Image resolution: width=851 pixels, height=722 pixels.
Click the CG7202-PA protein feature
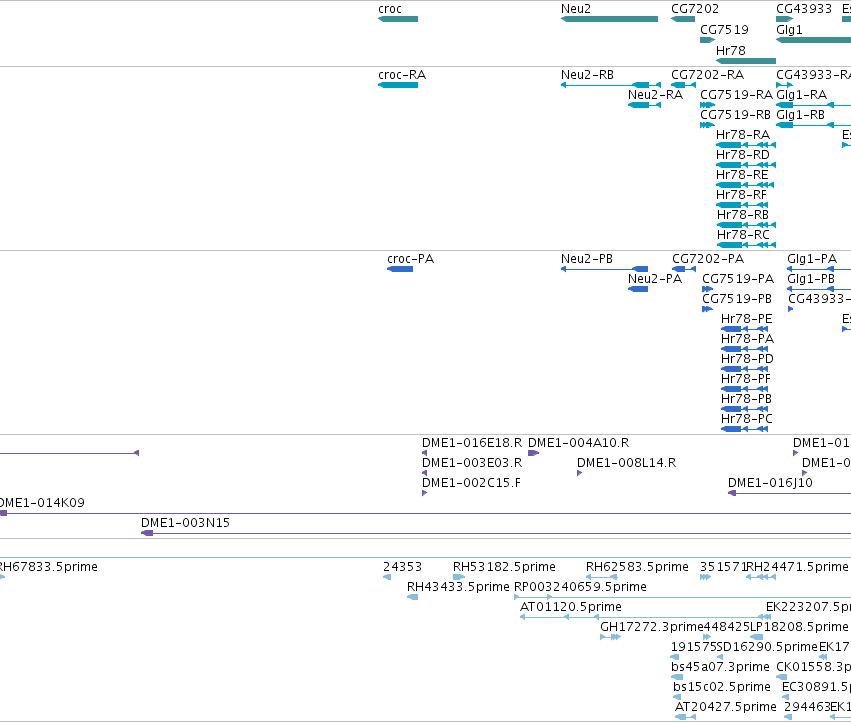click(x=684, y=269)
